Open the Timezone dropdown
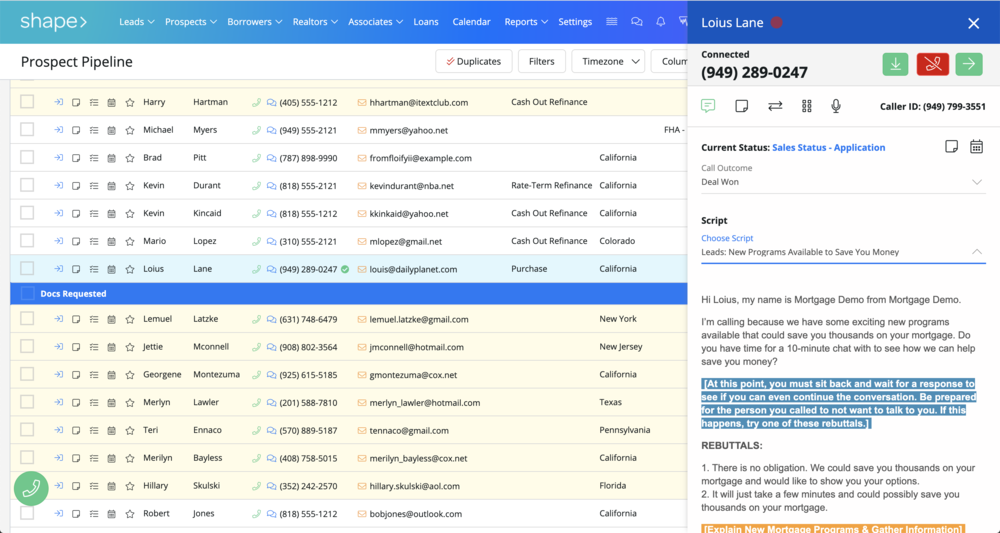This screenshot has width=1000, height=533. click(608, 61)
